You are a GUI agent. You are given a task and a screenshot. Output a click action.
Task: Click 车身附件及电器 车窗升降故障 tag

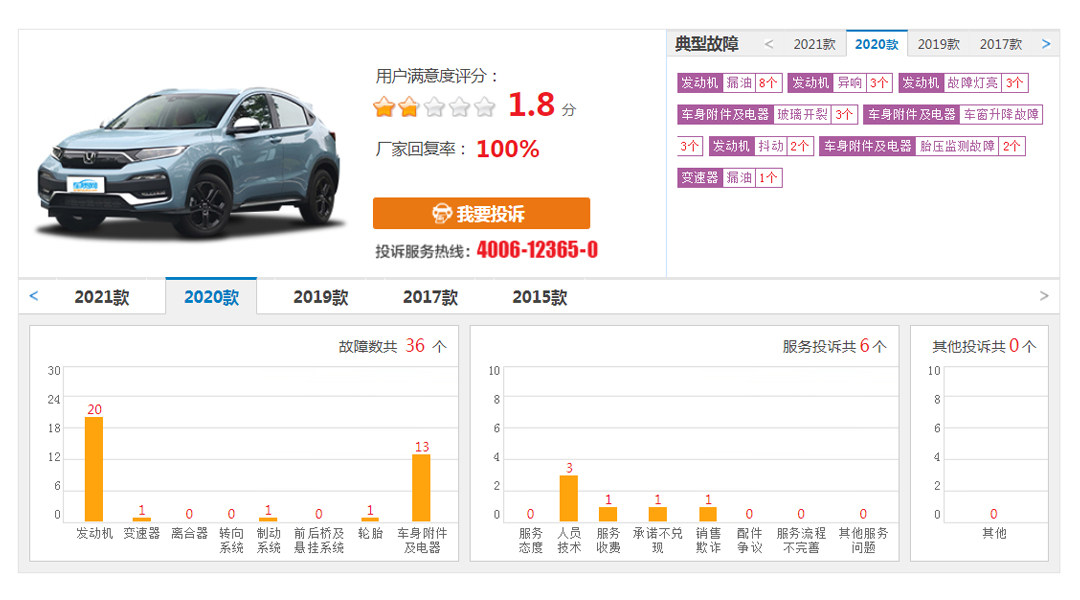(953, 114)
